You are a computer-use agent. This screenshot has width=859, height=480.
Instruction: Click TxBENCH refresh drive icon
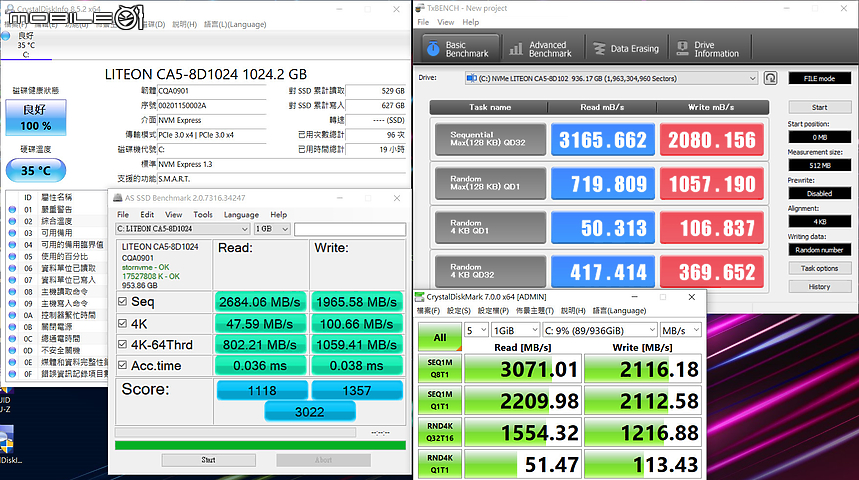[771, 78]
